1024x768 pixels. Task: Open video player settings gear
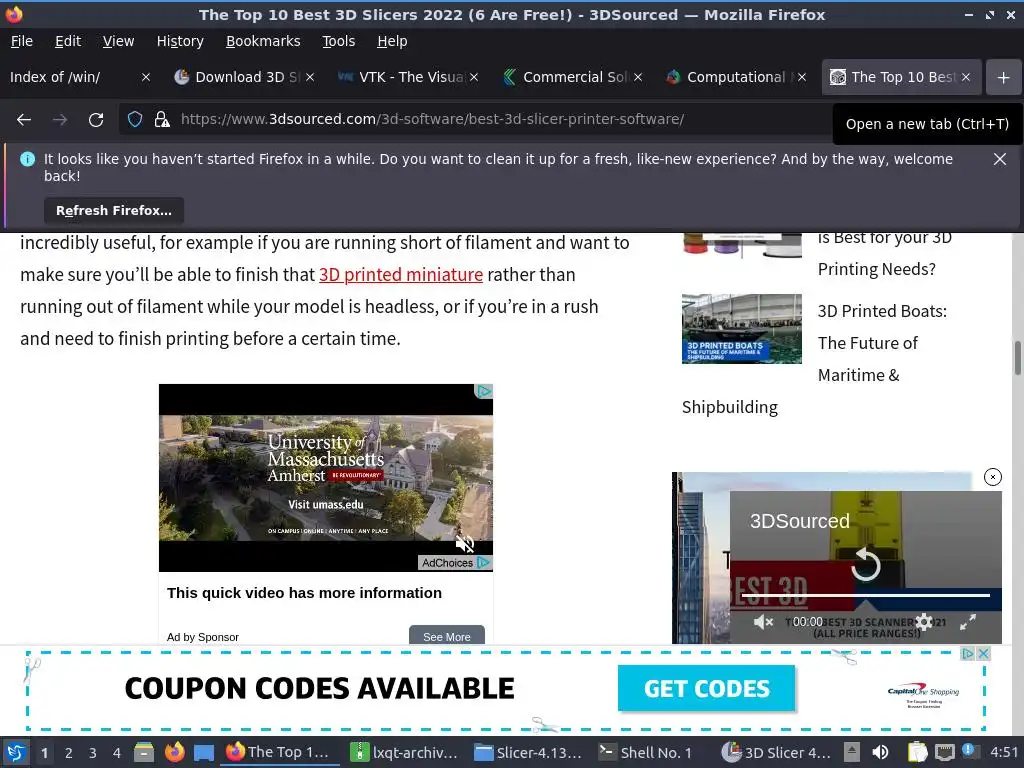click(924, 622)
